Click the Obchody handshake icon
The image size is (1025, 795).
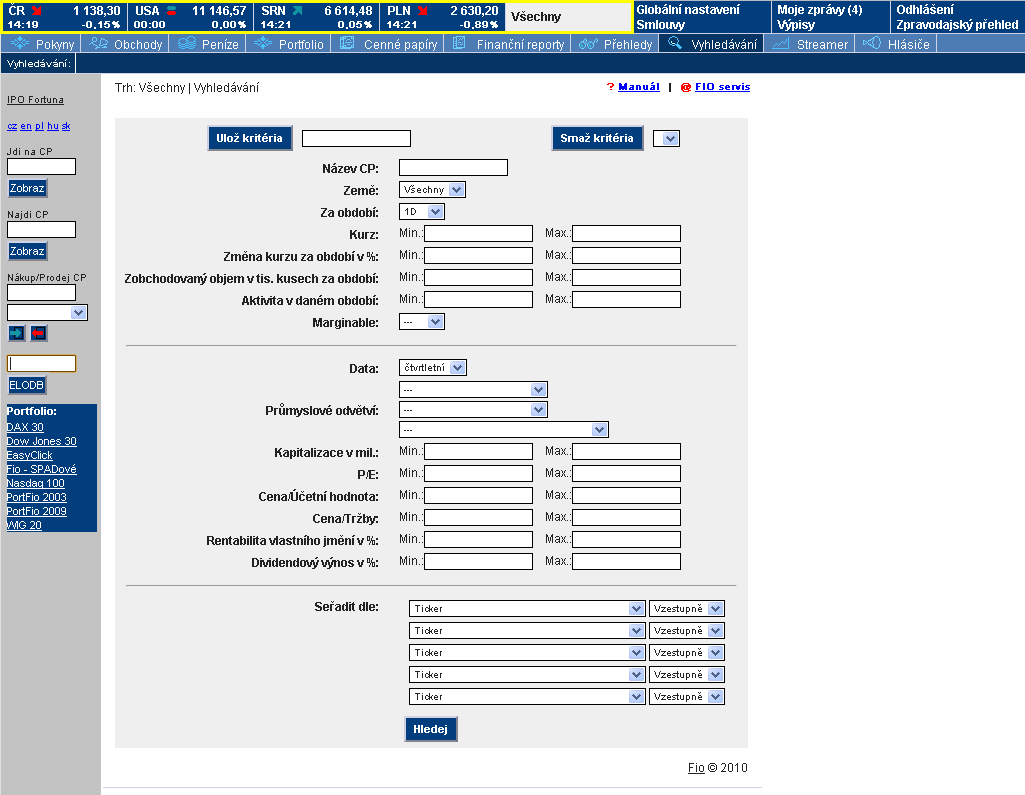98,44
